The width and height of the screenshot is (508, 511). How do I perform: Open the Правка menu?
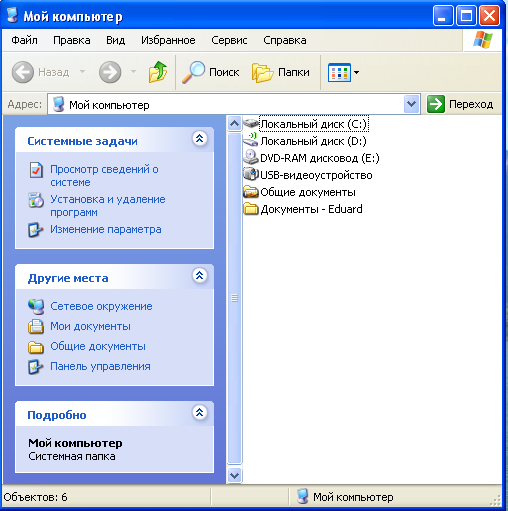click(x=72, y=40)
